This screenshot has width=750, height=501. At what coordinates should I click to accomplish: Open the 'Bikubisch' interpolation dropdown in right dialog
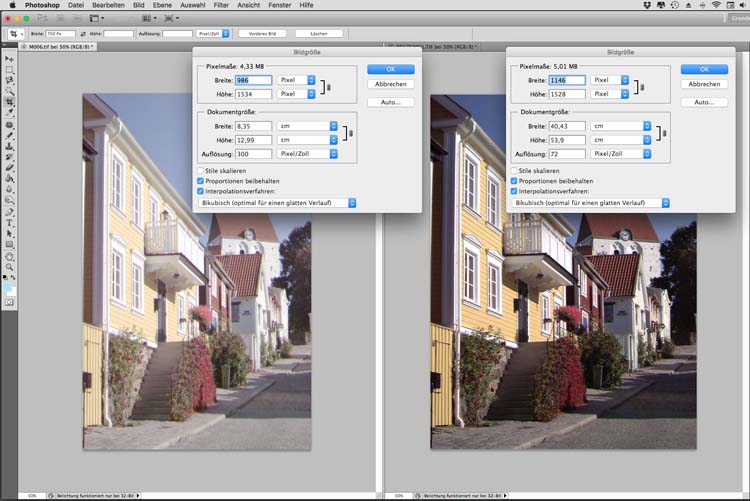[x=590, y=203]
